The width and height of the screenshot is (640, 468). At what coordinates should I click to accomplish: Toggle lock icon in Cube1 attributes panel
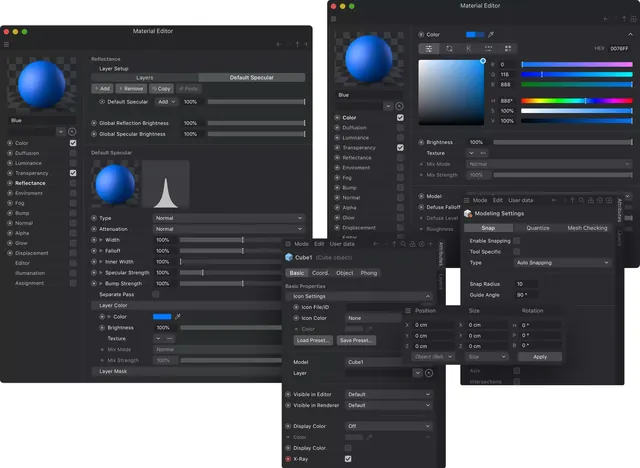click(413, 244)
